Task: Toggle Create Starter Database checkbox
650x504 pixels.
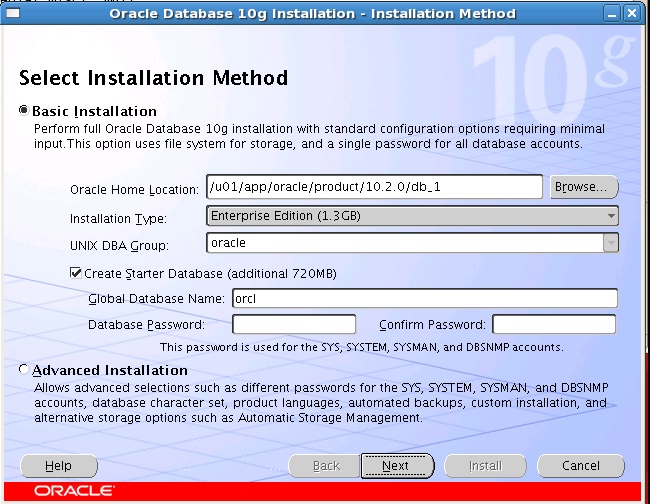Action: (x=75, y=273)
